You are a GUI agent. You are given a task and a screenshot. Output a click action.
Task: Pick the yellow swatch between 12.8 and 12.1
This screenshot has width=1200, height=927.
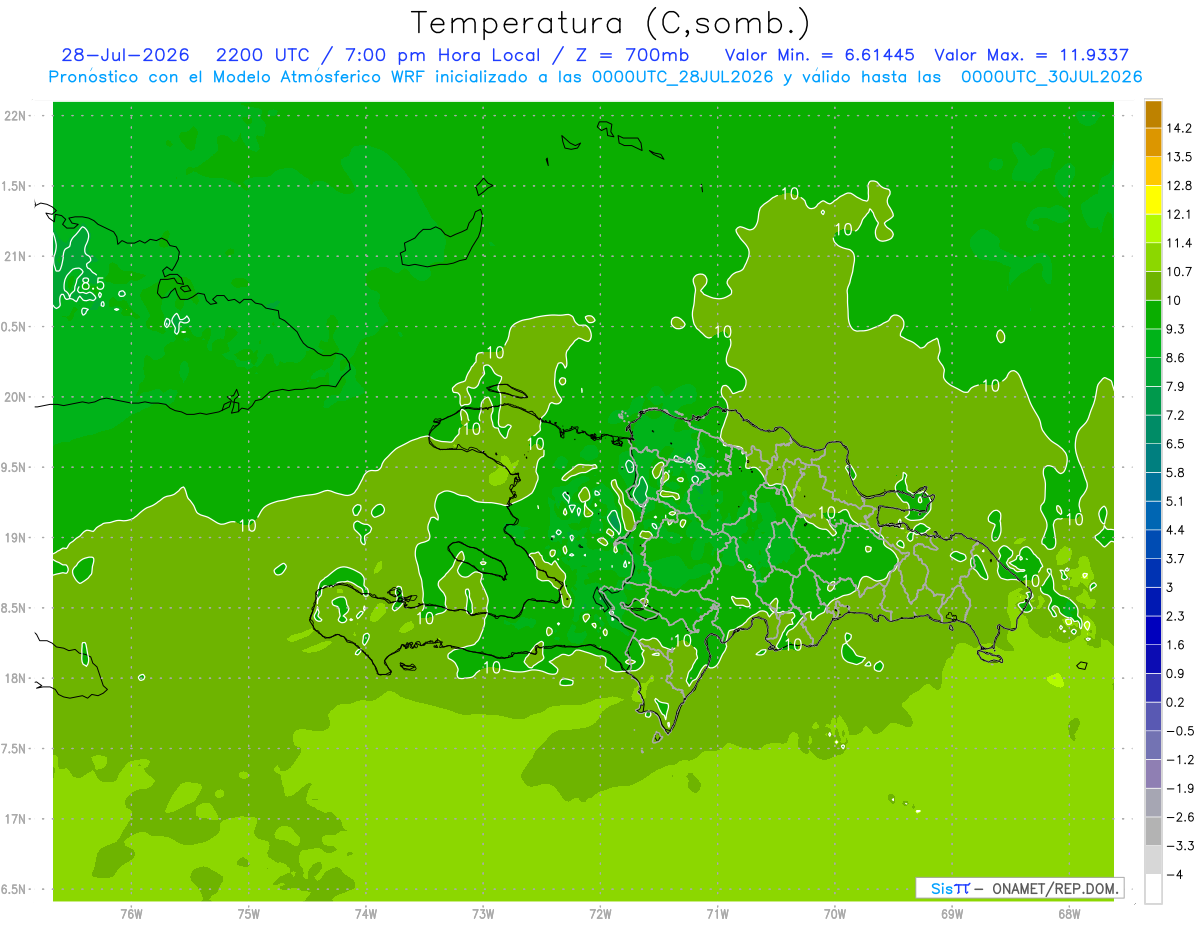(x=1153, y=200)
